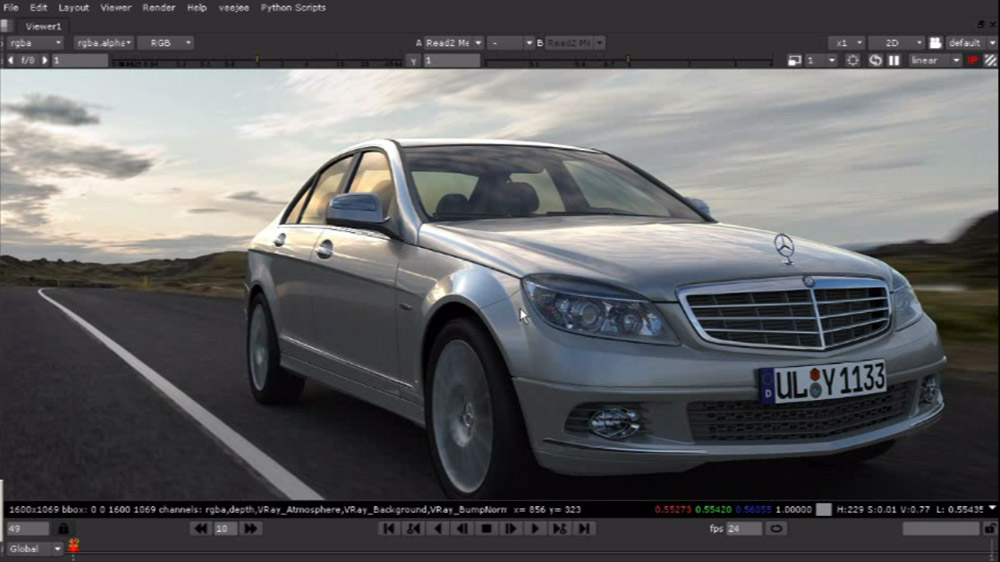This screenshot has height=562, width=1000.
Task: Open the veejee menu
Action: pos(234,8)
